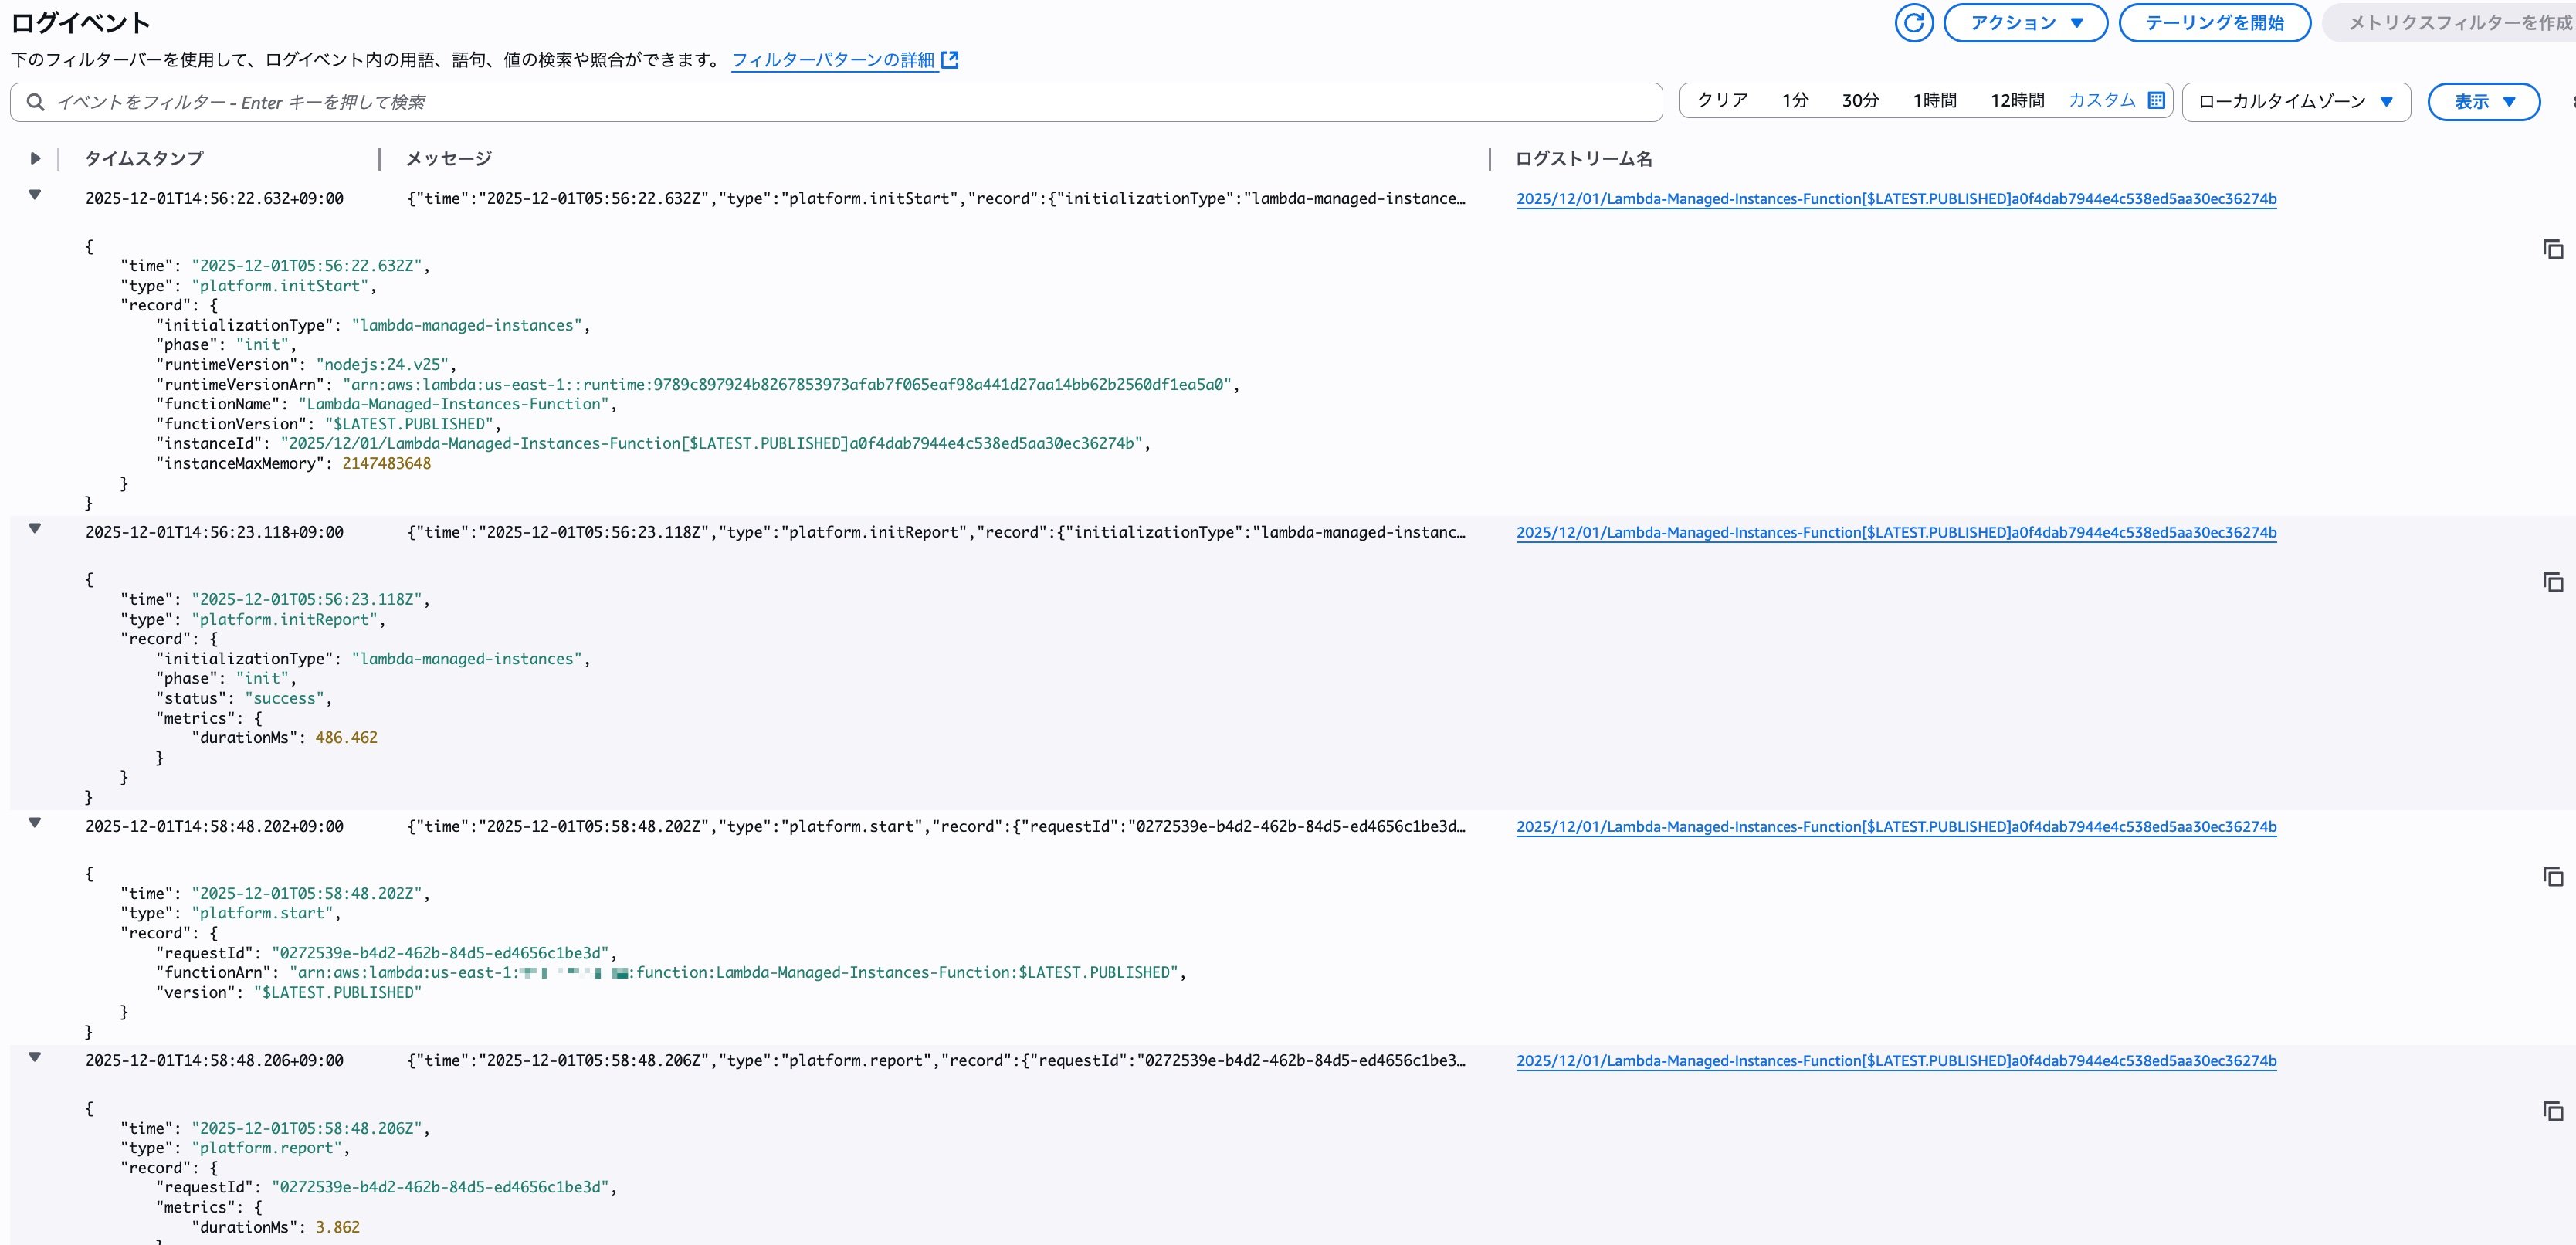Click the magnifying glass in the filter bar
This screenshot has width=2576, height=1245.
pos(36,101)
